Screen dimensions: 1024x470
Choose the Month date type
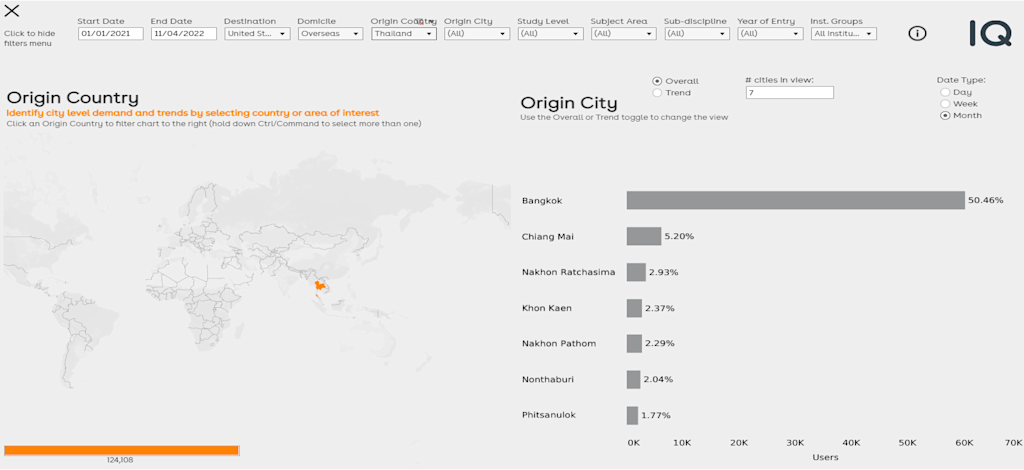click(944, 116)
